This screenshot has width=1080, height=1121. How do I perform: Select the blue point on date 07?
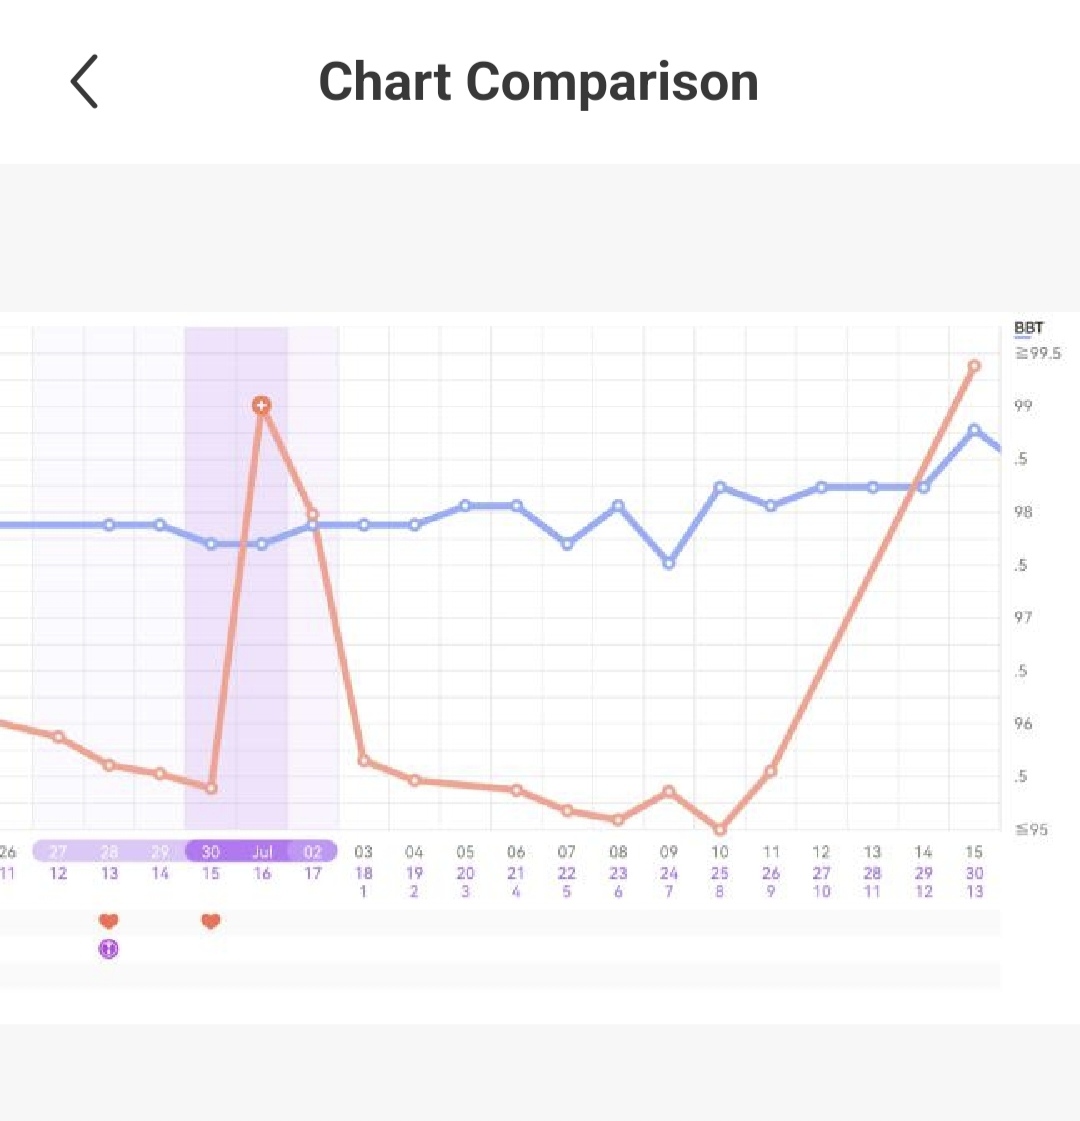pyautogui.click(x=567, y=544)
